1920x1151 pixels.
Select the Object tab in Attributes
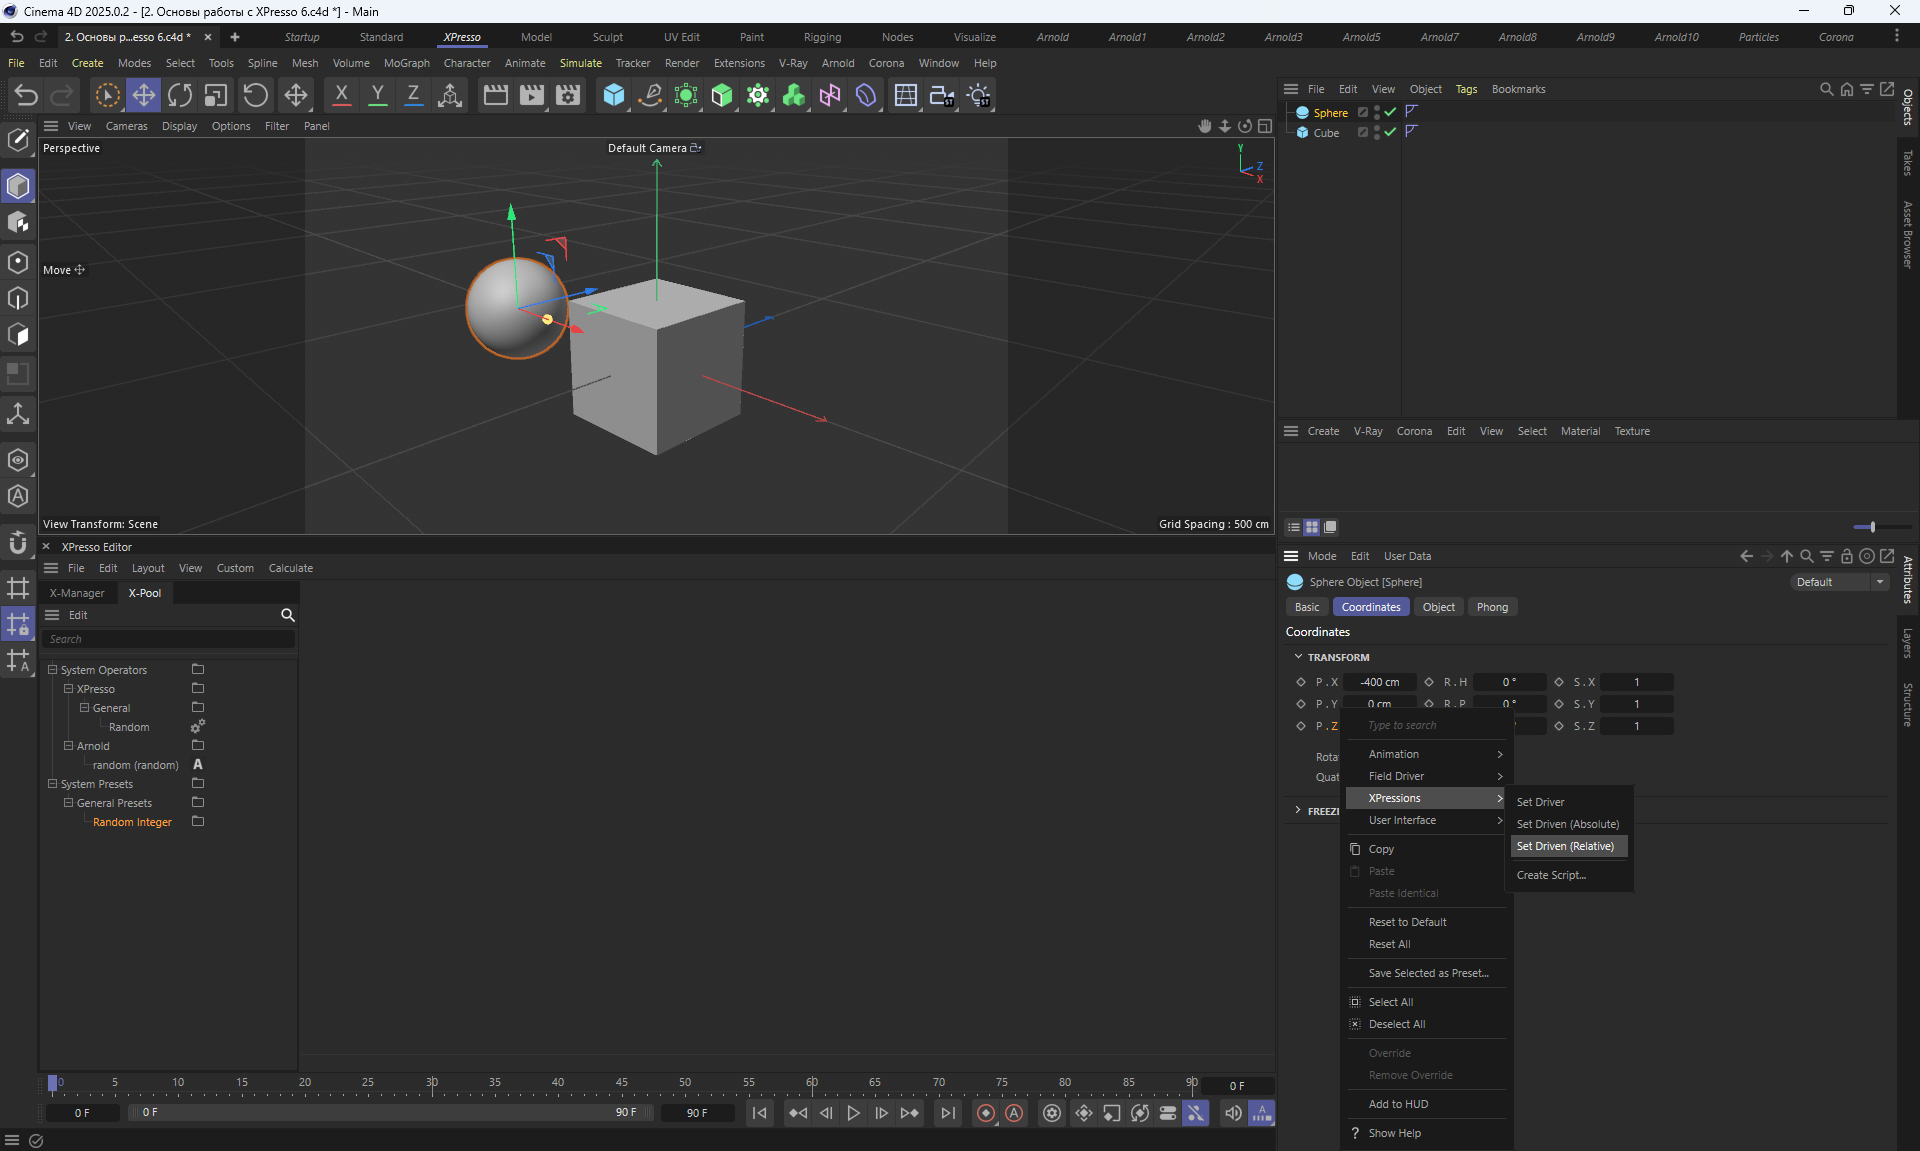click(1438, 607)
